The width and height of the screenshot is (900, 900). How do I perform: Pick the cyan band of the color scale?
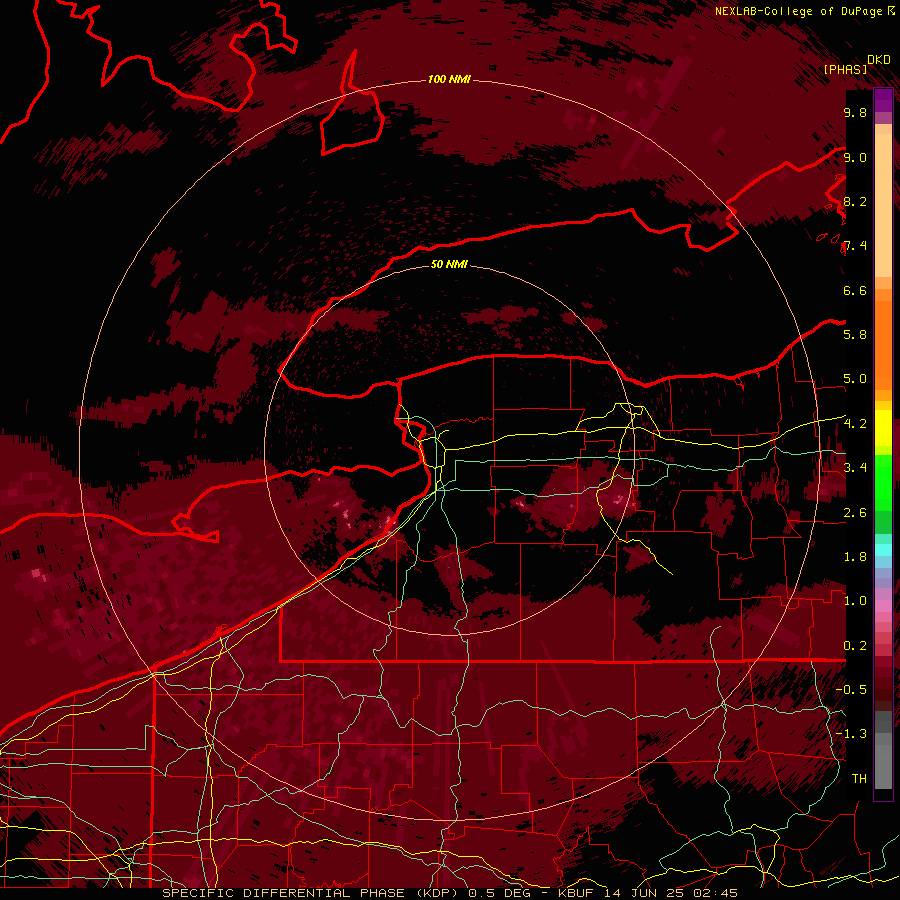(883, 550)
